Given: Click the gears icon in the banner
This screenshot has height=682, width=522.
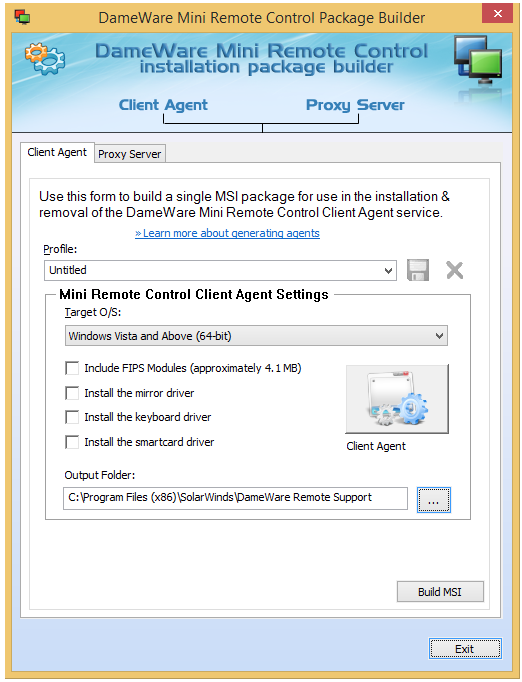Looking at the screenshot, I should [x=44, y=58].
